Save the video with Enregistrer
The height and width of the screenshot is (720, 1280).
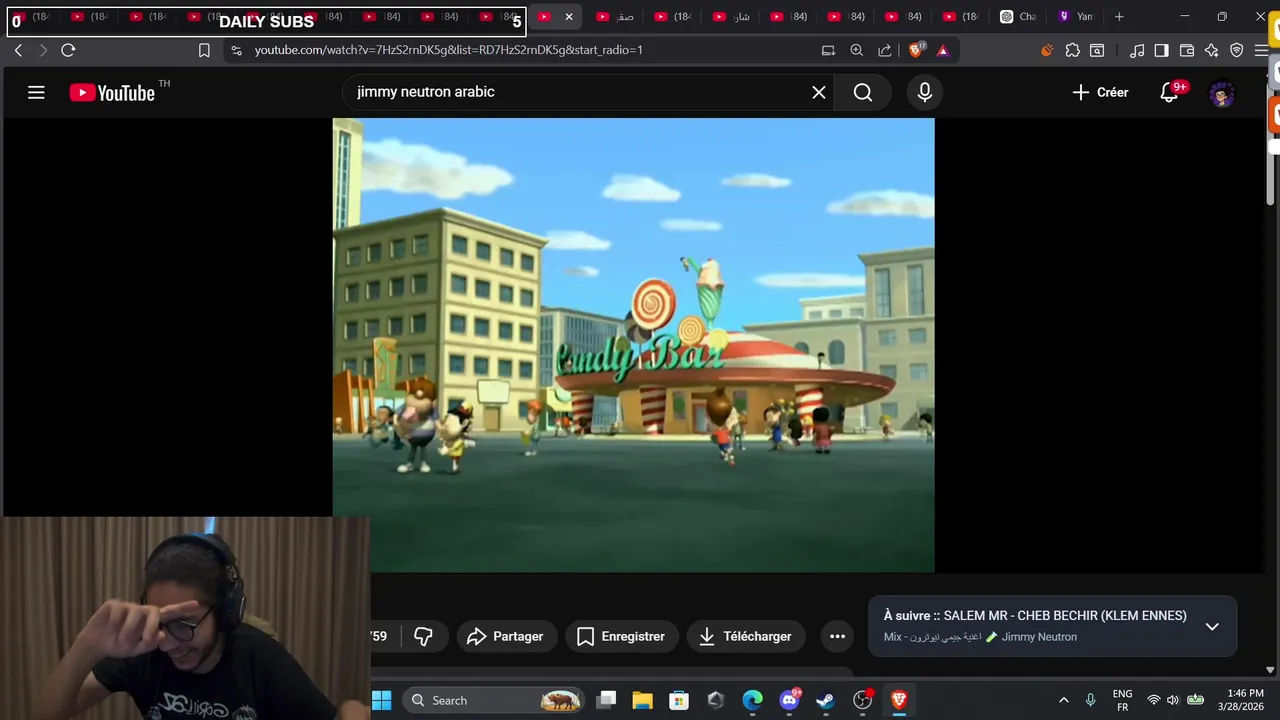(x=621, y=636)
